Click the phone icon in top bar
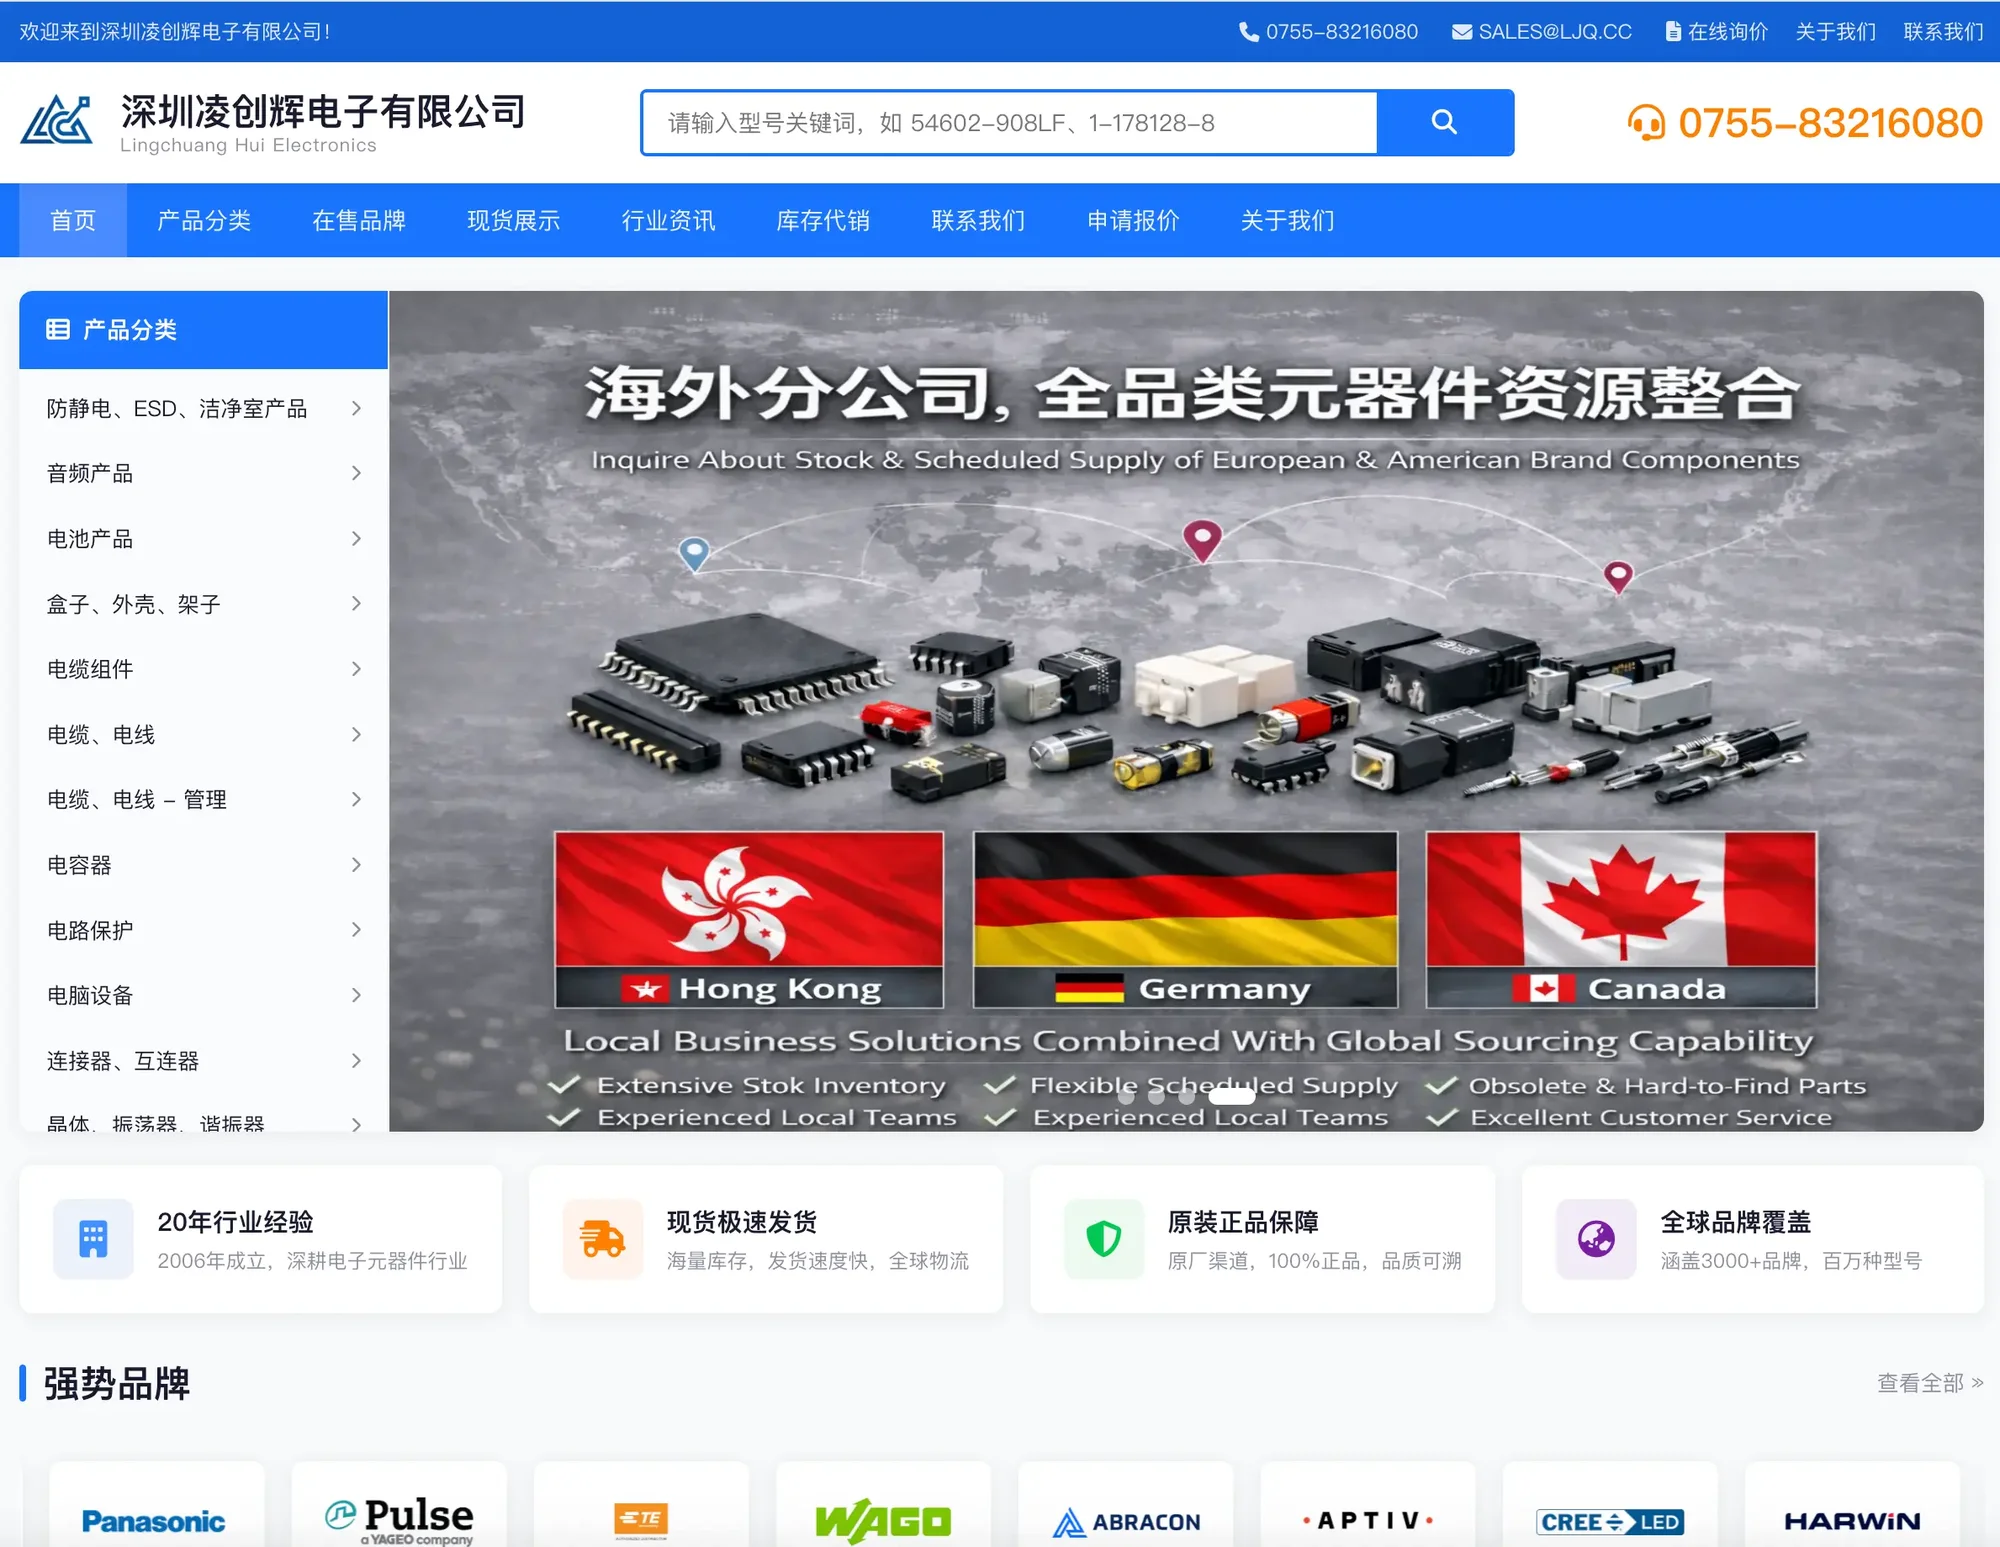This screenshot has height=1547, width=2000. click(1248, 32)
